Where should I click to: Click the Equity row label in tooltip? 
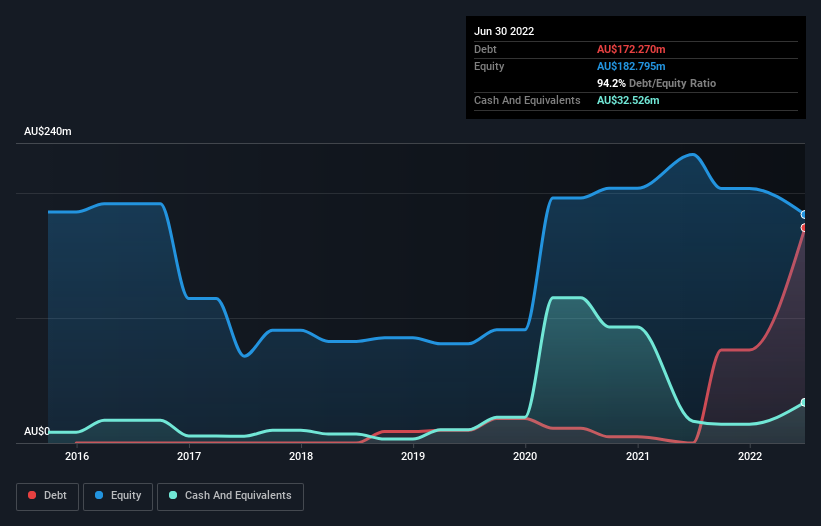[x=489, y=66]
